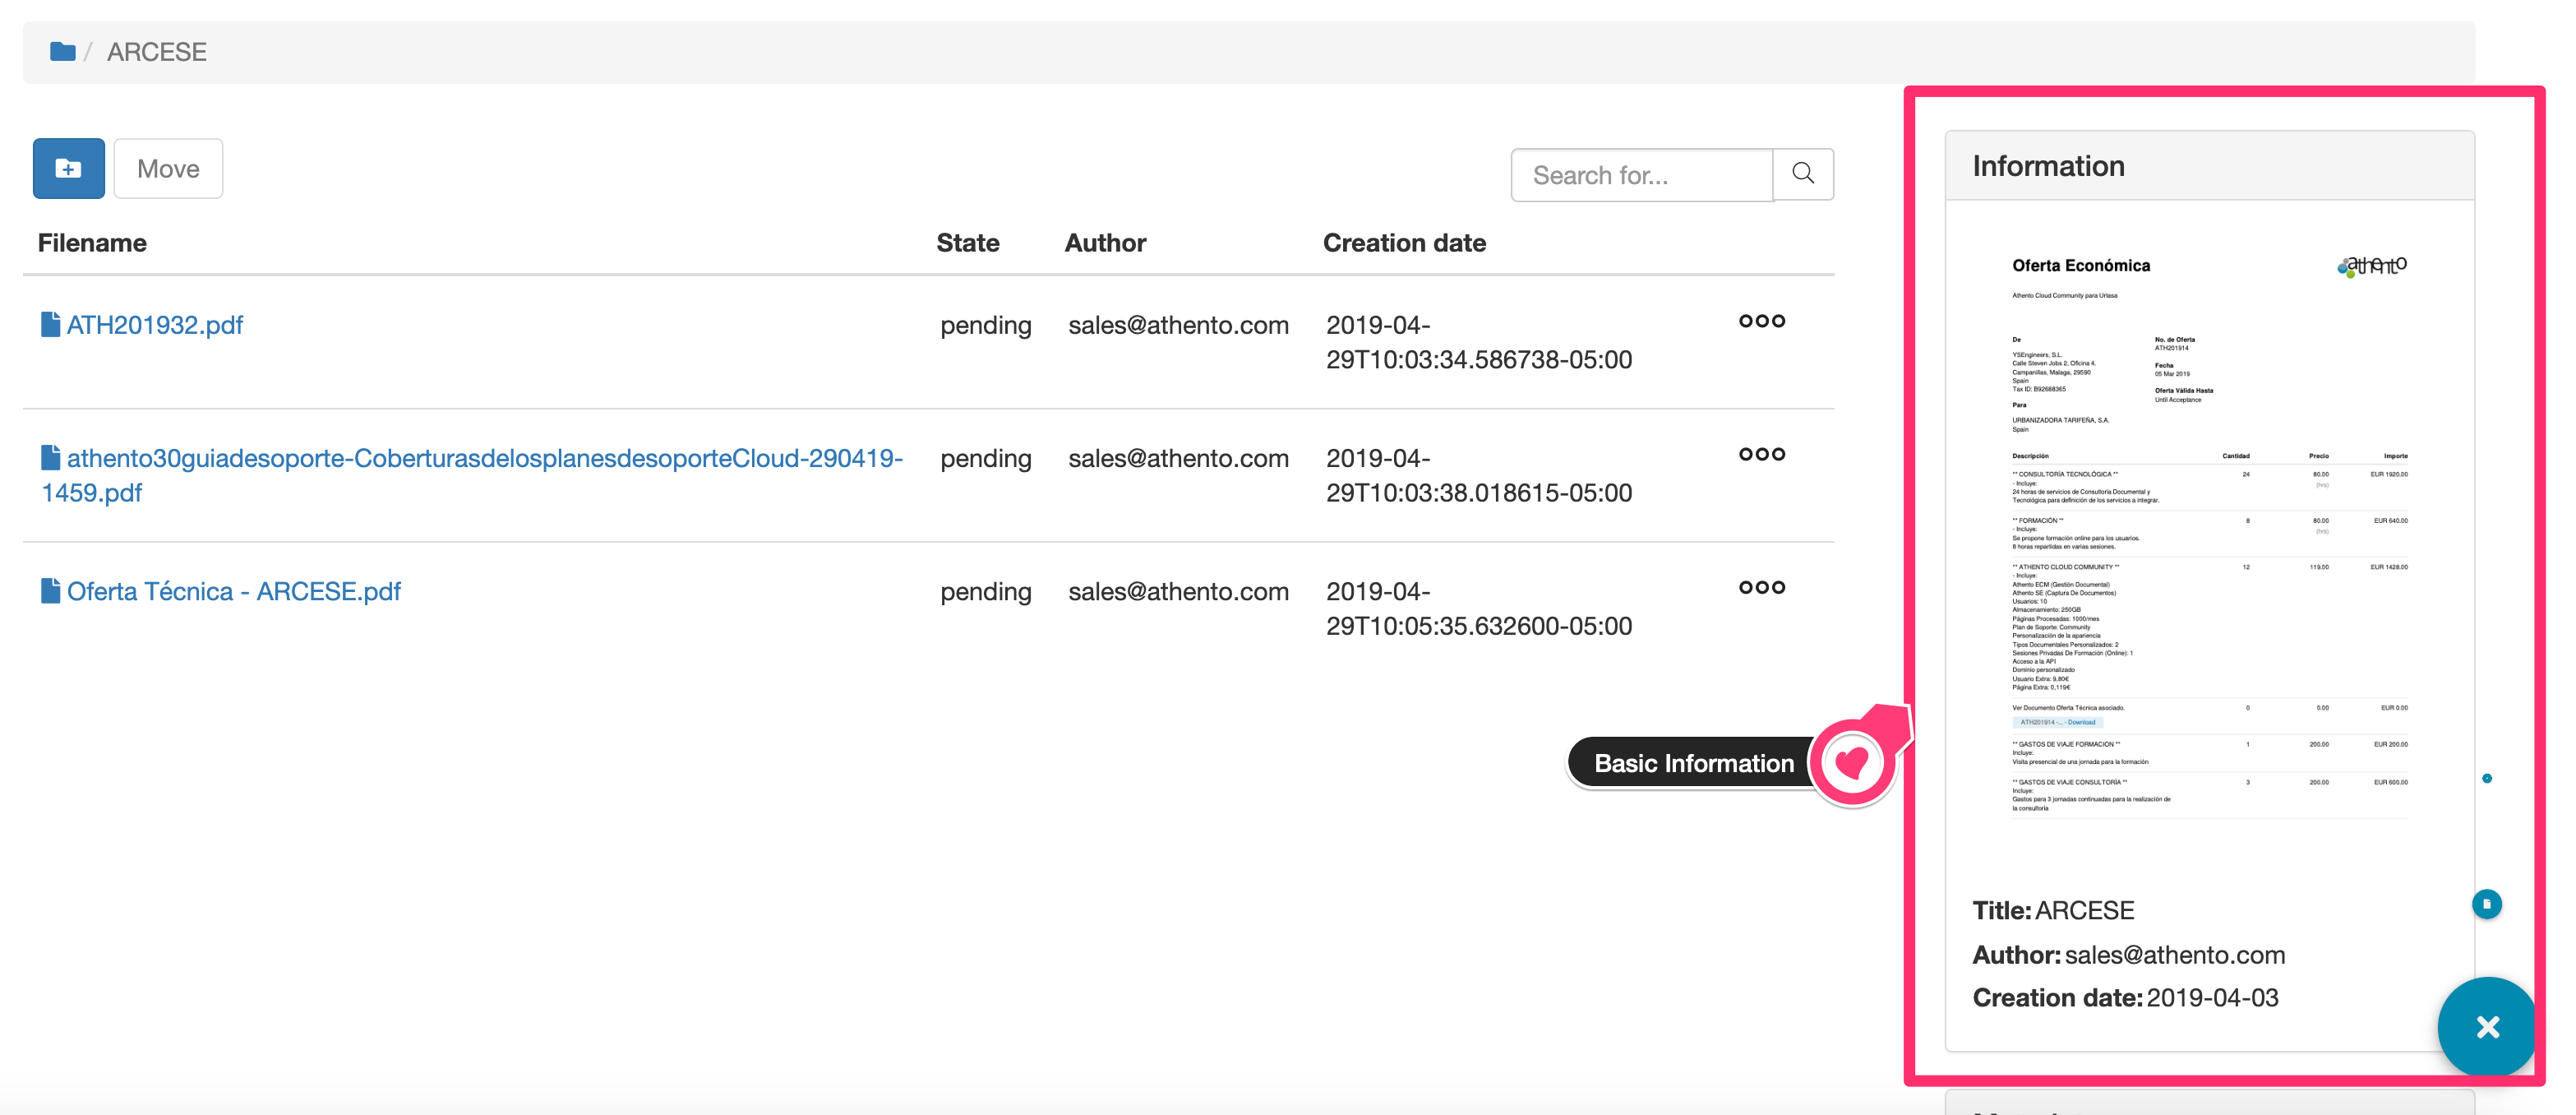
Task: Click the Basic Information tooltip label
Action: pyautogui.click(x=1693, y=764)
